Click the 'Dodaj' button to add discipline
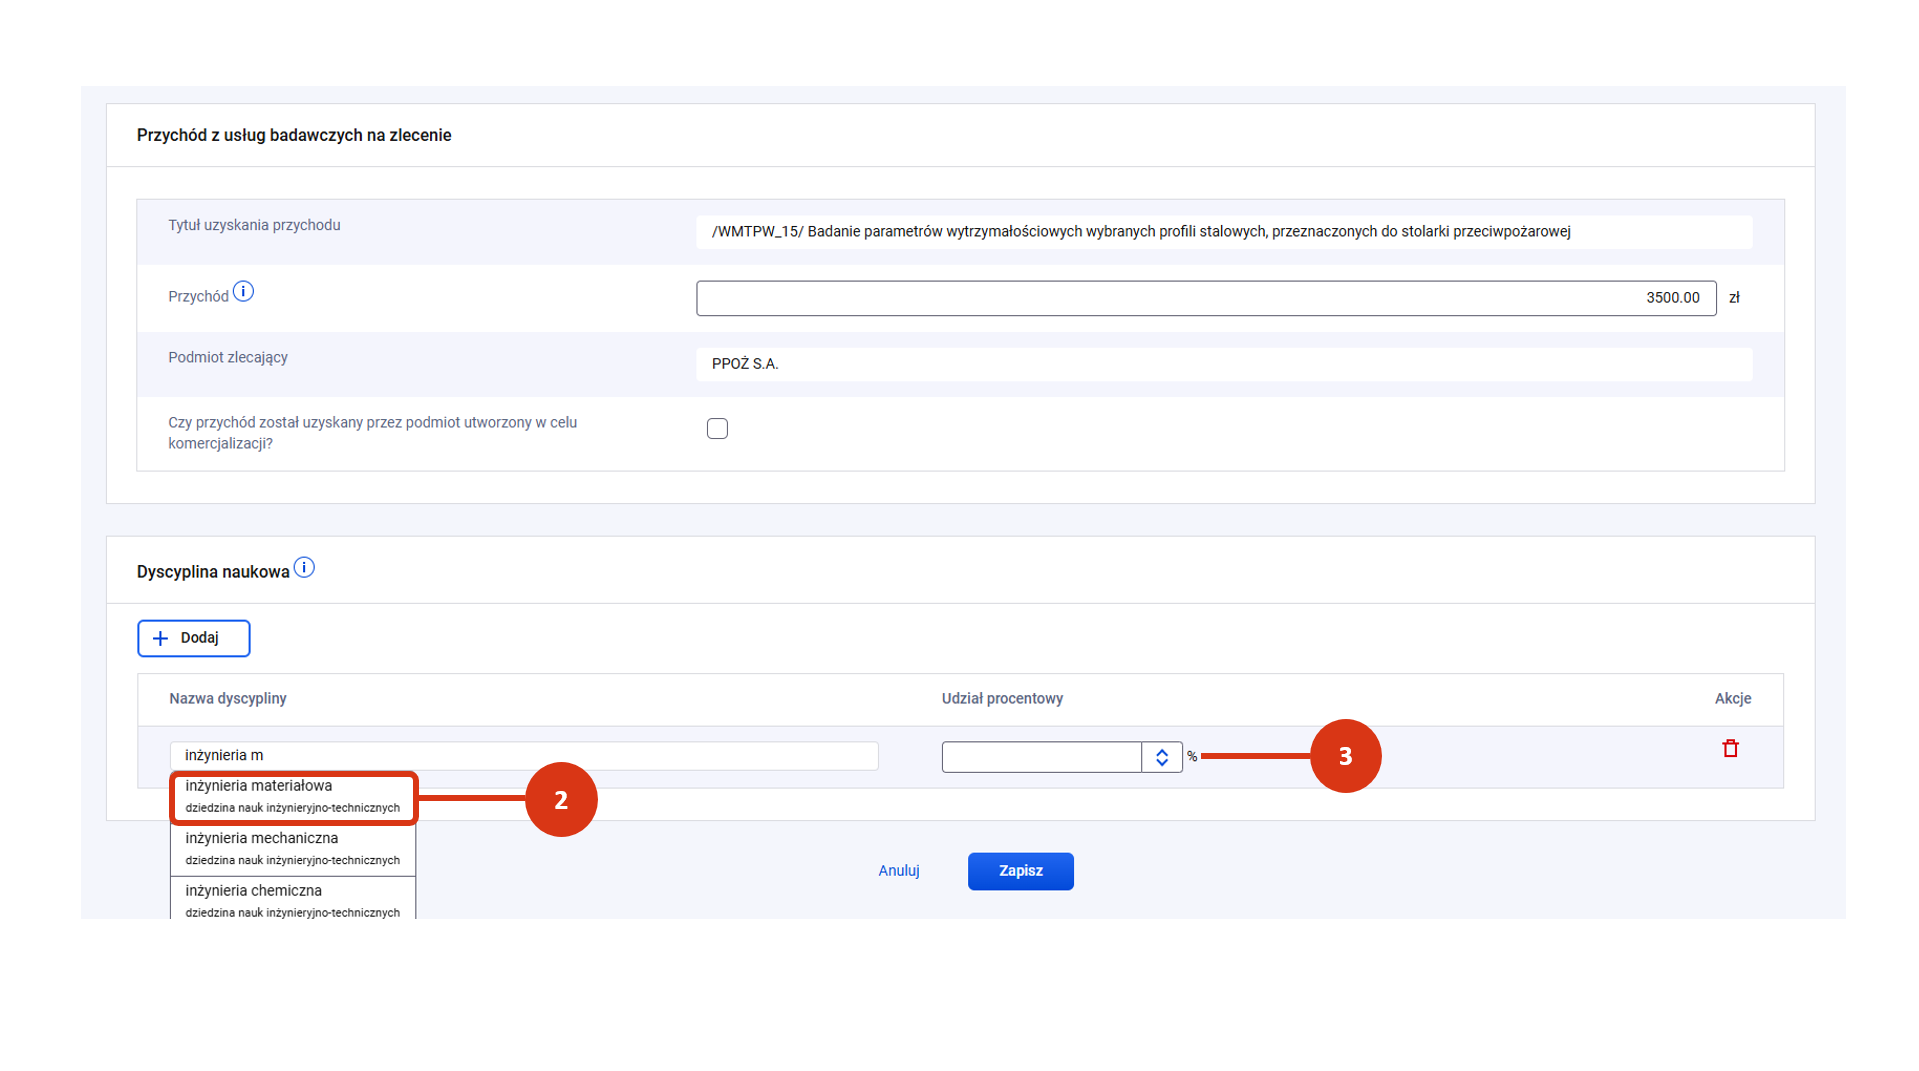This screenshot has height=1071, width=1919. [x=194, y=638]
